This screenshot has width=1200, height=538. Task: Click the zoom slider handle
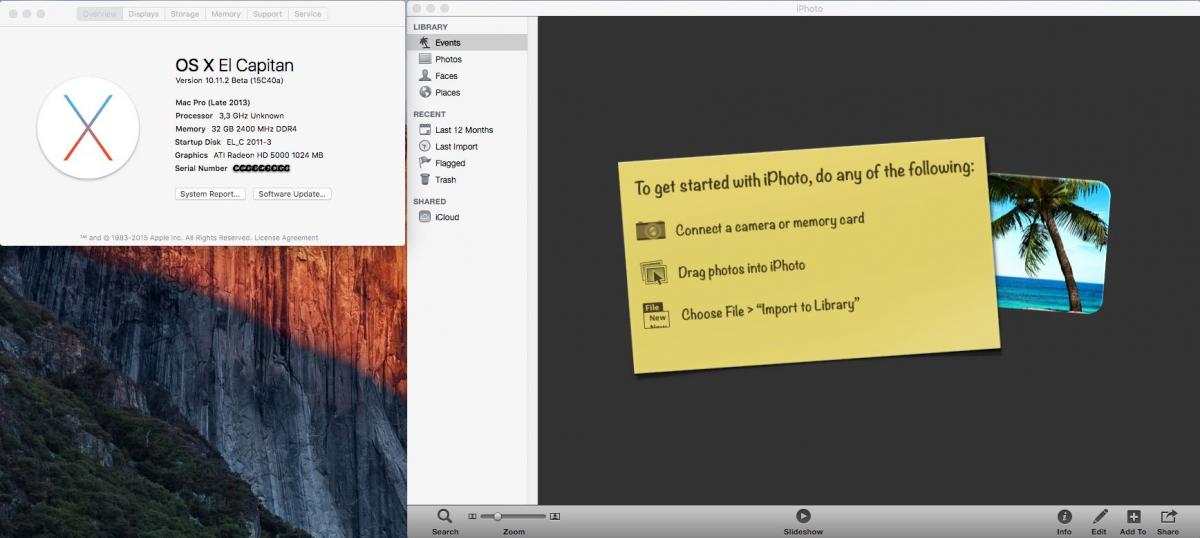coord(498,516)
